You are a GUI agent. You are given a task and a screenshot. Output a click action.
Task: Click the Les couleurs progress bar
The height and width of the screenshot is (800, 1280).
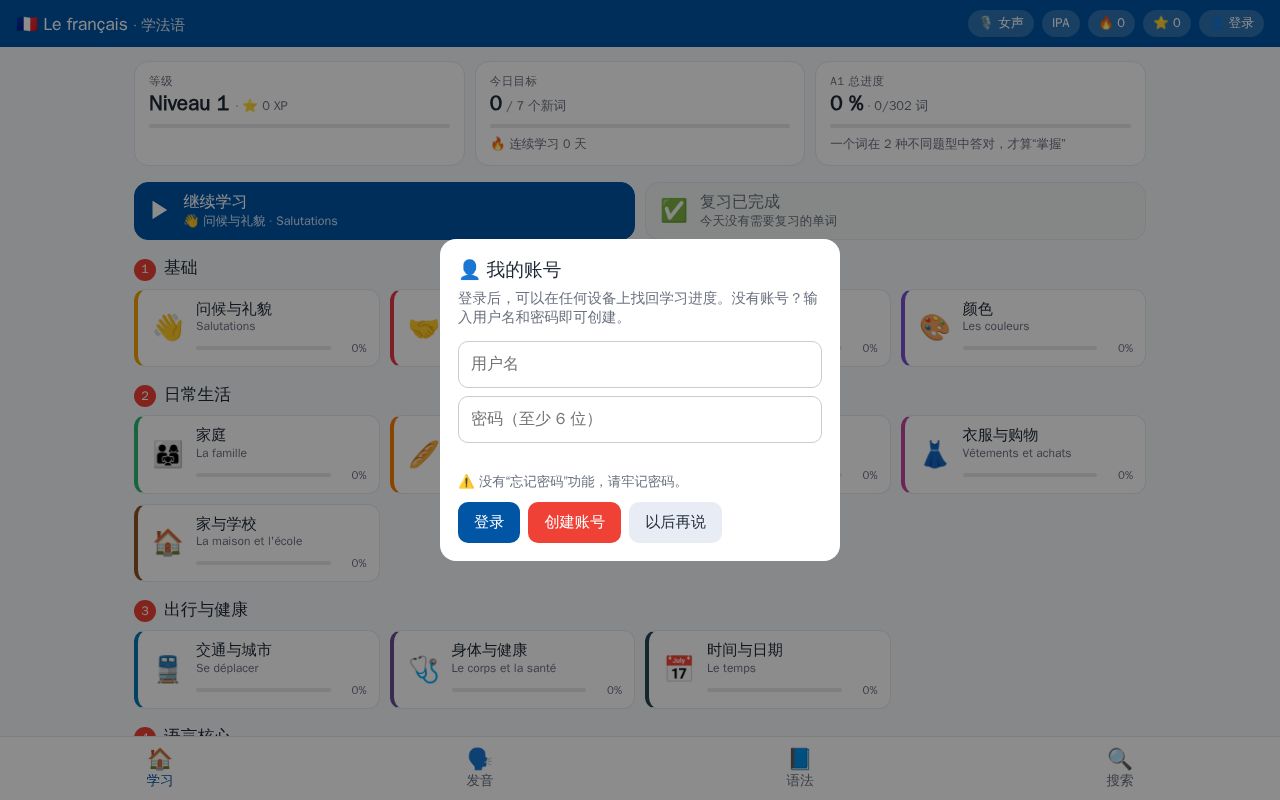(x=1030, y=348)
